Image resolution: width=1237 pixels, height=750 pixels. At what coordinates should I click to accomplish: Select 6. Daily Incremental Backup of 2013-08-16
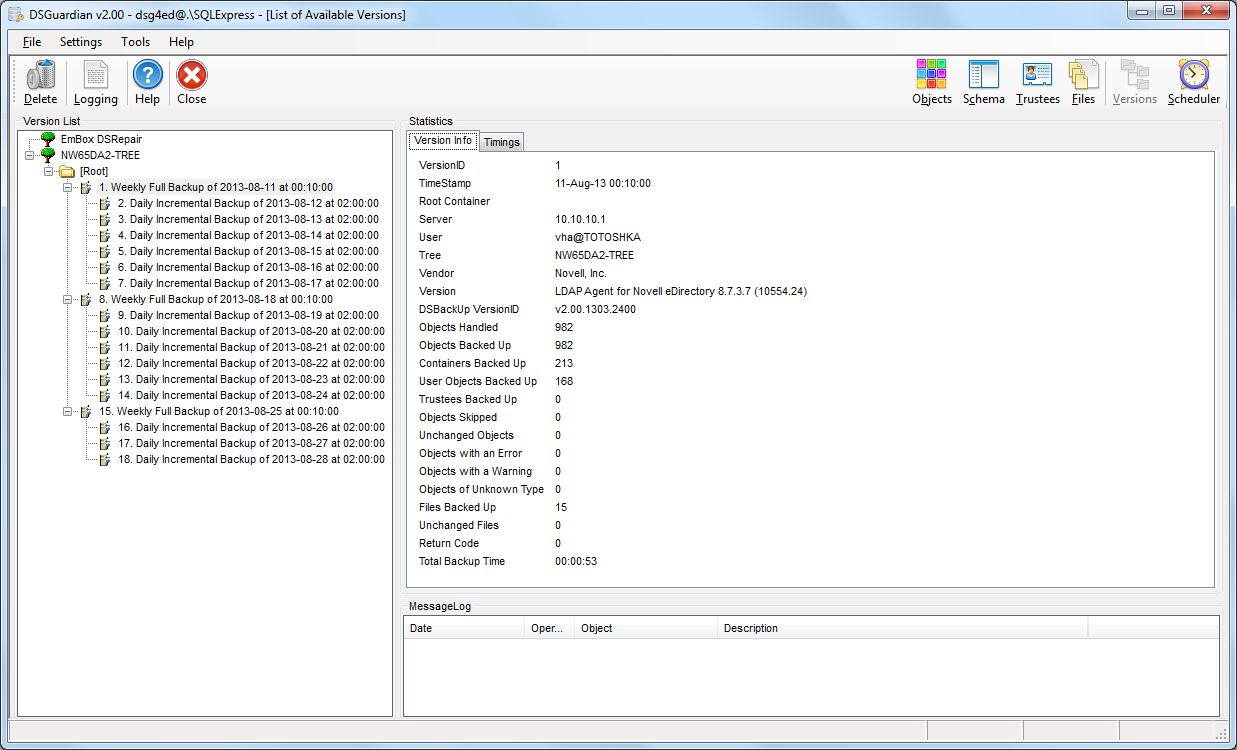pyautogui.click(x=248, y=267)
